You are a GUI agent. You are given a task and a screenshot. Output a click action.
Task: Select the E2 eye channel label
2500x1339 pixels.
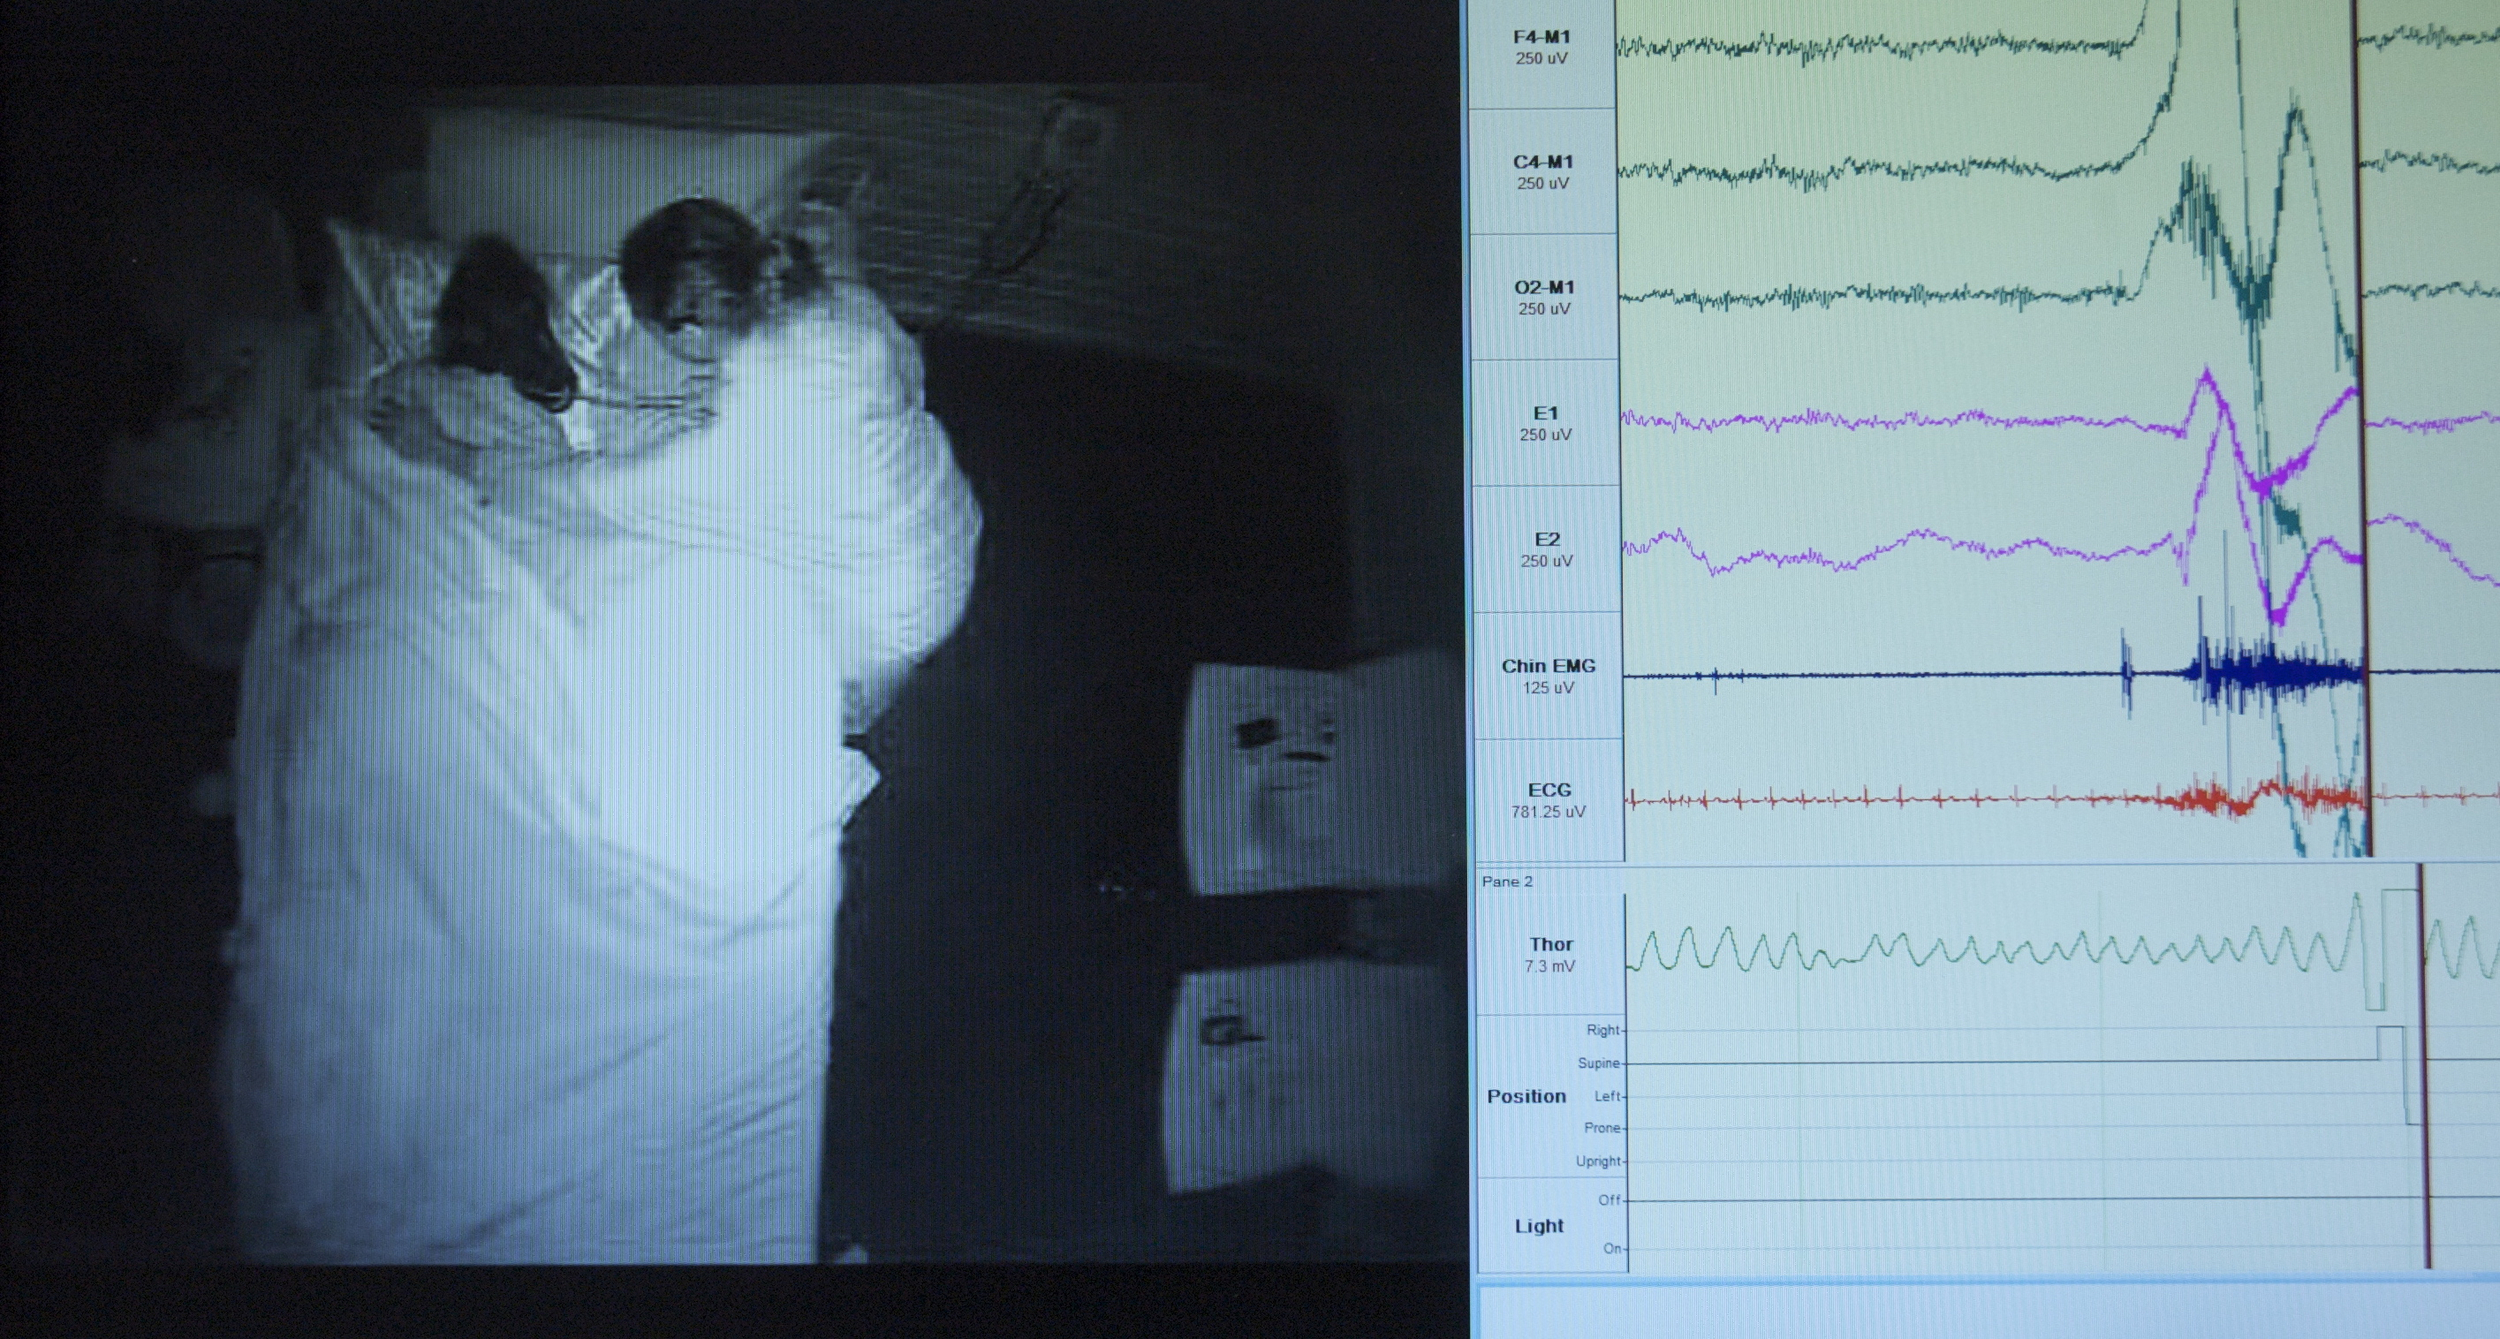pyautogui.click(x=1546, y=539)
